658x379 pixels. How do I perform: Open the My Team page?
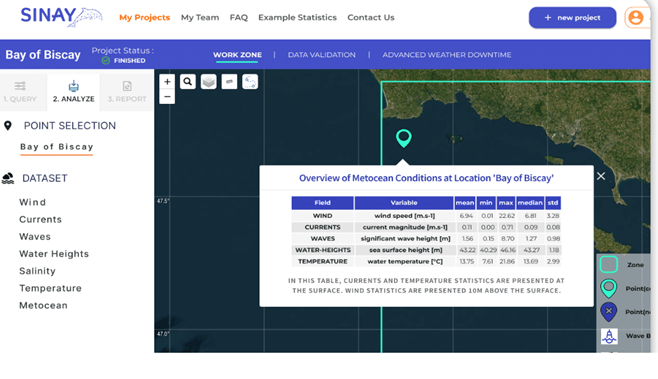(200, 18)
